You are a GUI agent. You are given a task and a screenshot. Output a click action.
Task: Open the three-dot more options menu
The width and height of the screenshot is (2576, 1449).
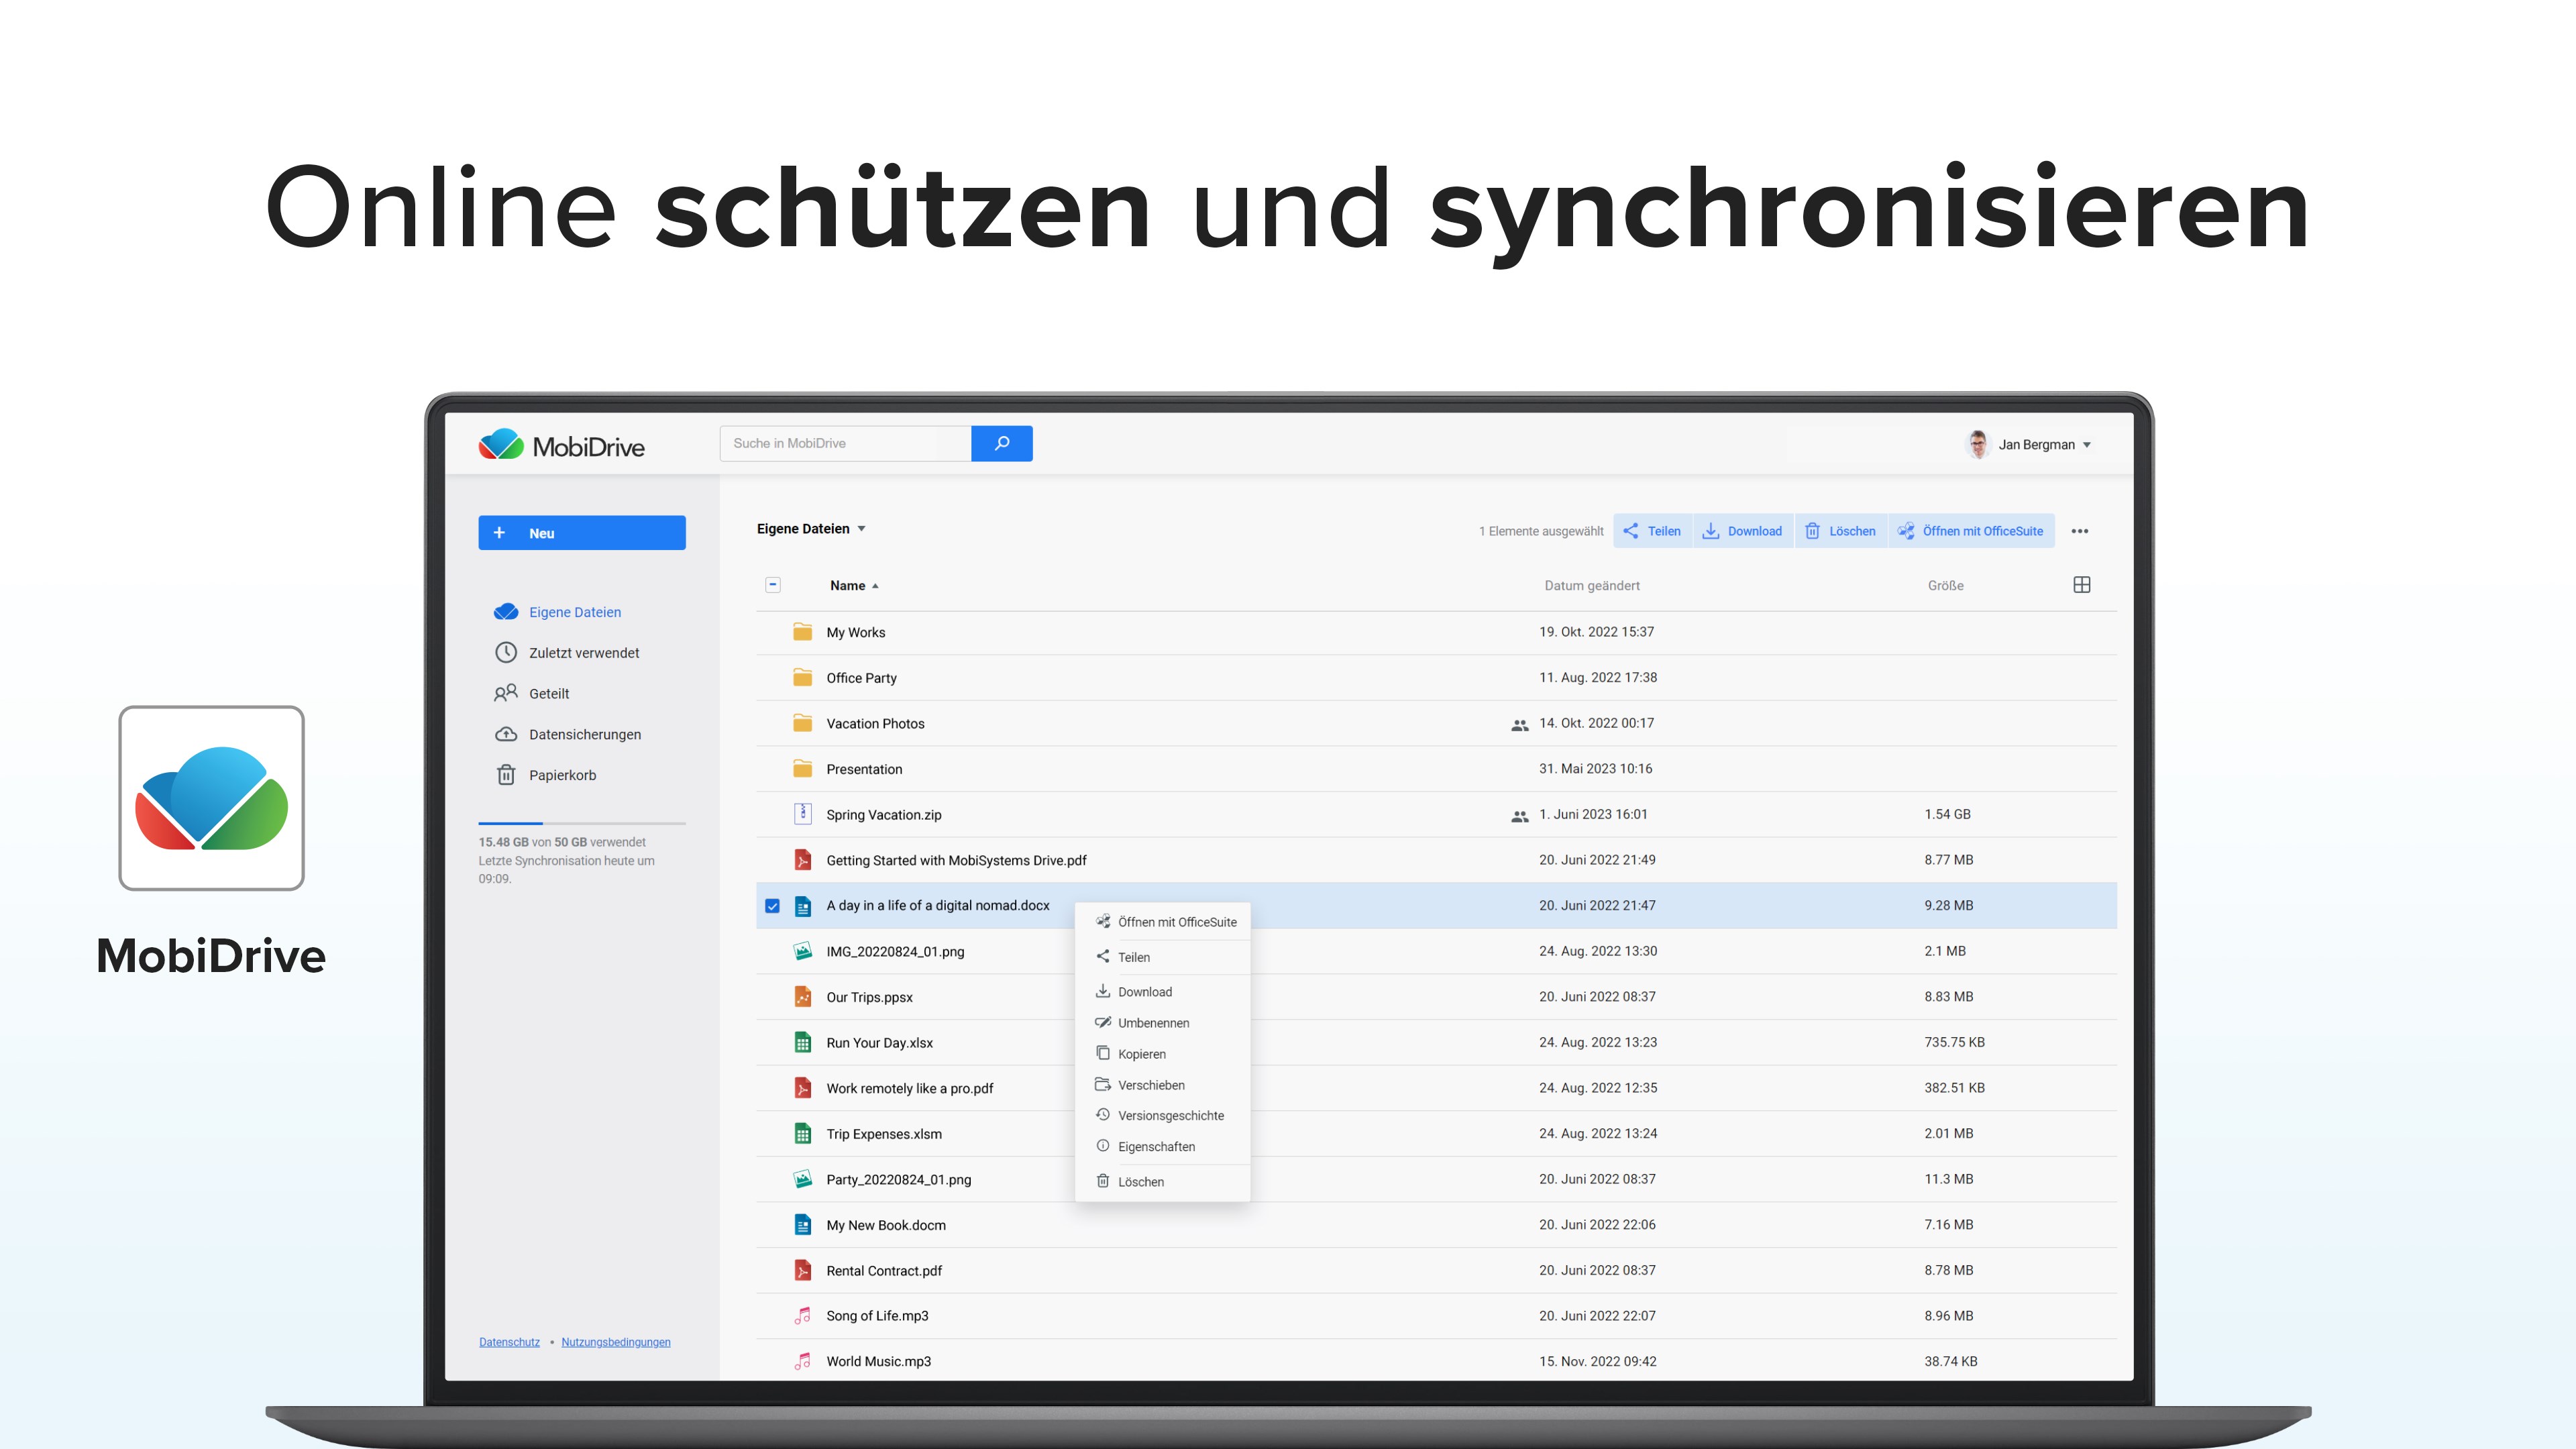pos(2080,531)
